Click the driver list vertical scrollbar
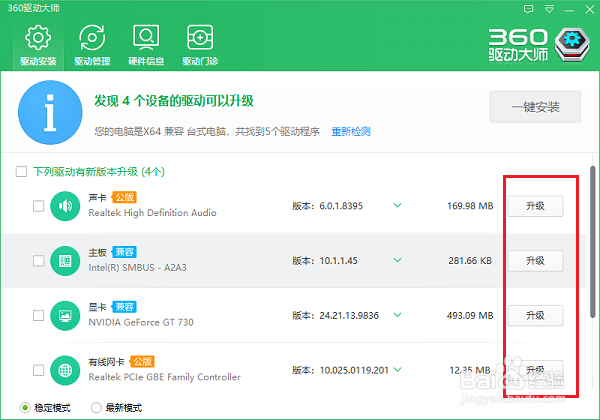The height and width of the screenshot is (420, 600). coord(593,242)
